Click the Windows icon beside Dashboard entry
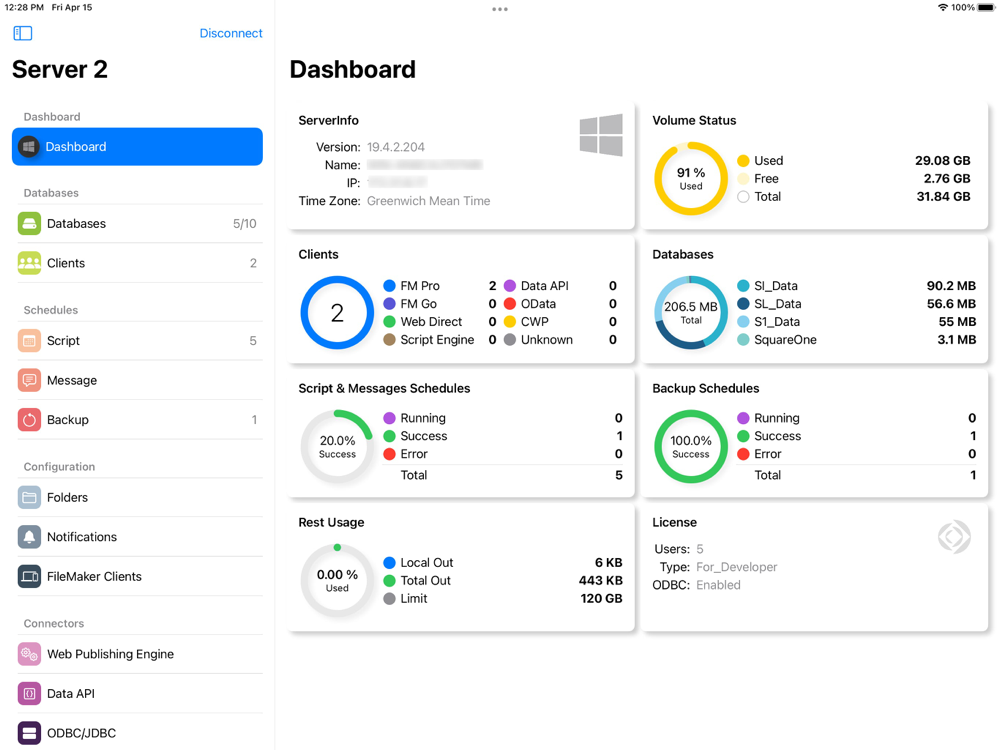 click(x=29, y=147)
